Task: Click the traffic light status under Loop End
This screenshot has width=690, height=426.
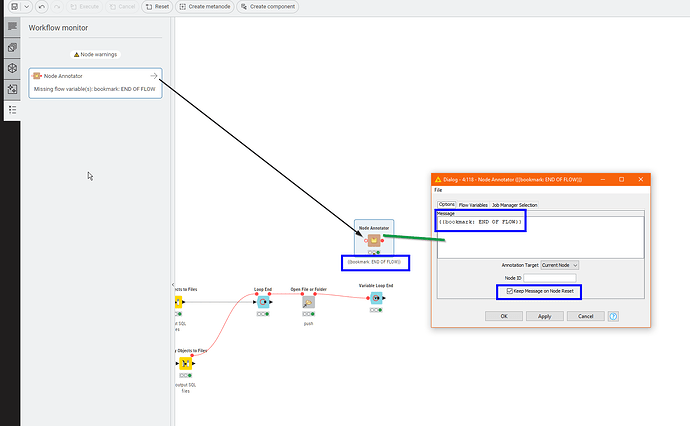Action: click(x=263, y=314)
